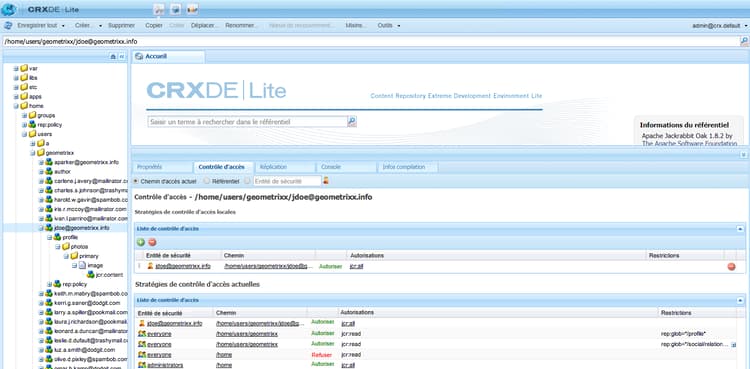This screenshot has height=369, width=750.
Task: Select Chemin d'accès actuel radio button
Action: click(136, 181)
